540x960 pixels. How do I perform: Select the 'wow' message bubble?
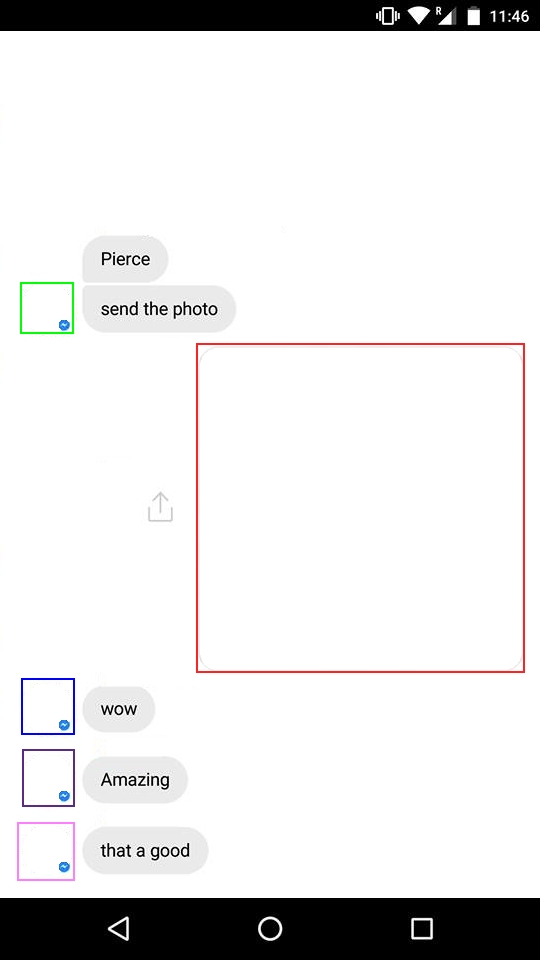point(119,709)
